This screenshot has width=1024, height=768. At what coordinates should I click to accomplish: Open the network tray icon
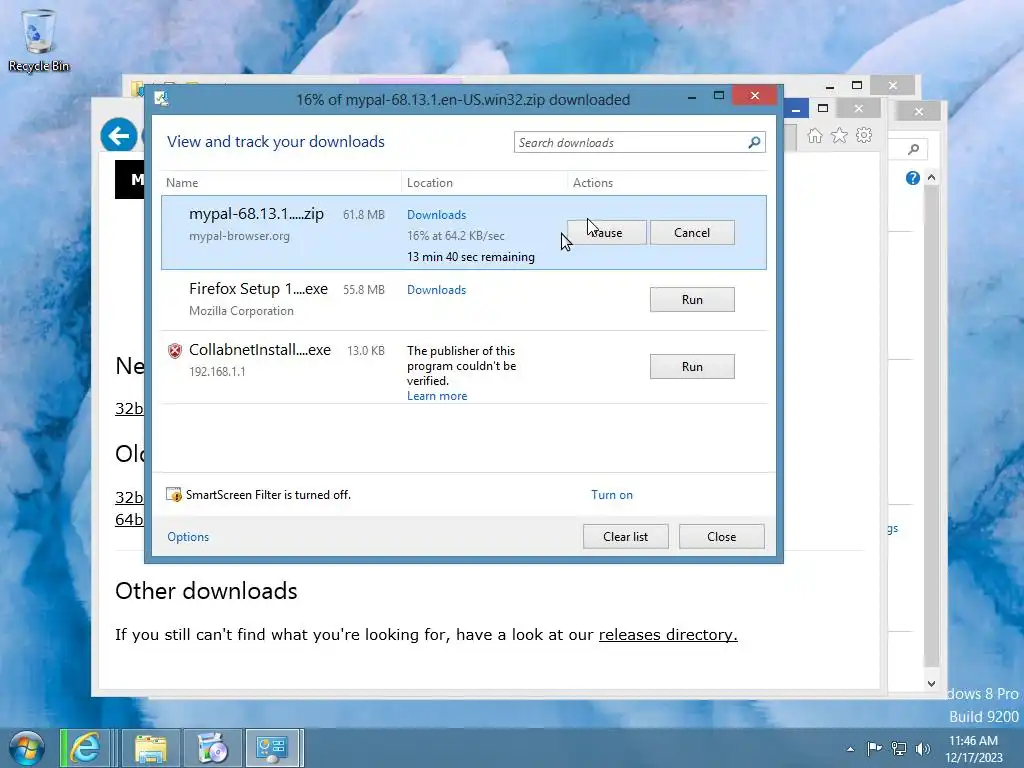point(899,748)
